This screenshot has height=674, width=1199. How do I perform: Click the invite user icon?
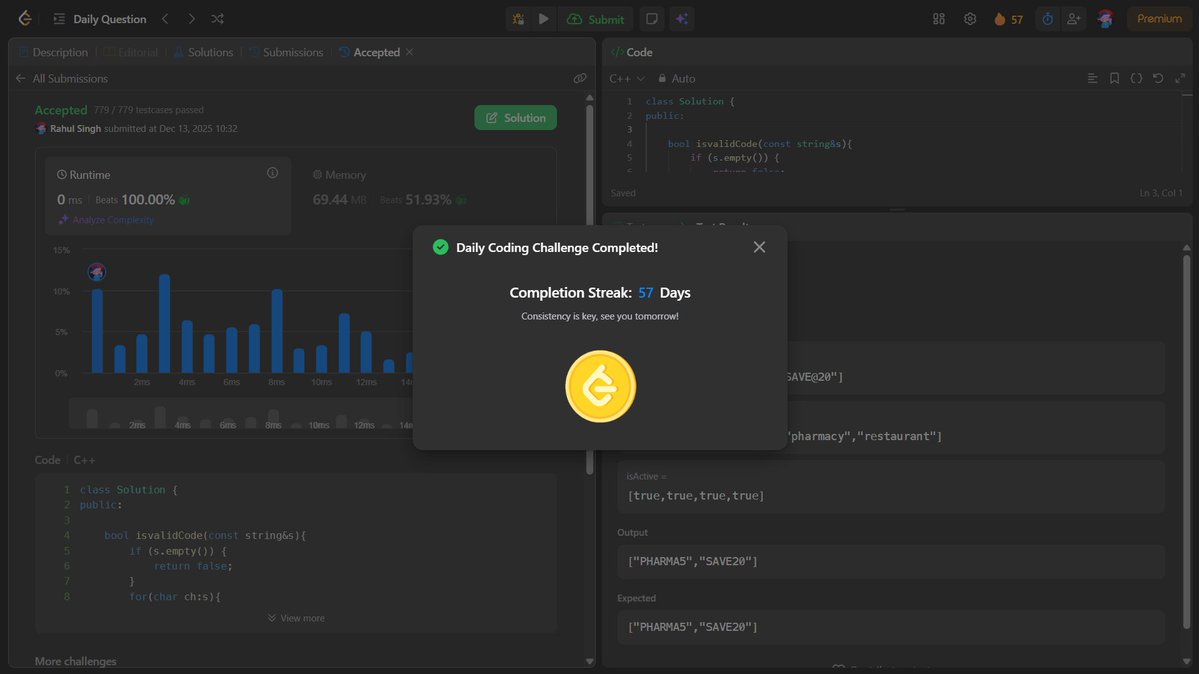click(1074, 19)
